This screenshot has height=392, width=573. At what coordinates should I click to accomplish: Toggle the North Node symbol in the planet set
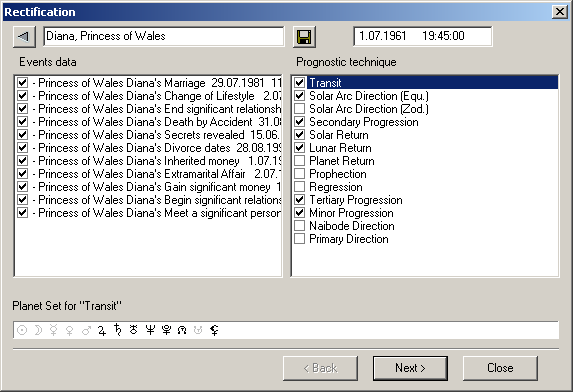(x=182, y=330)
